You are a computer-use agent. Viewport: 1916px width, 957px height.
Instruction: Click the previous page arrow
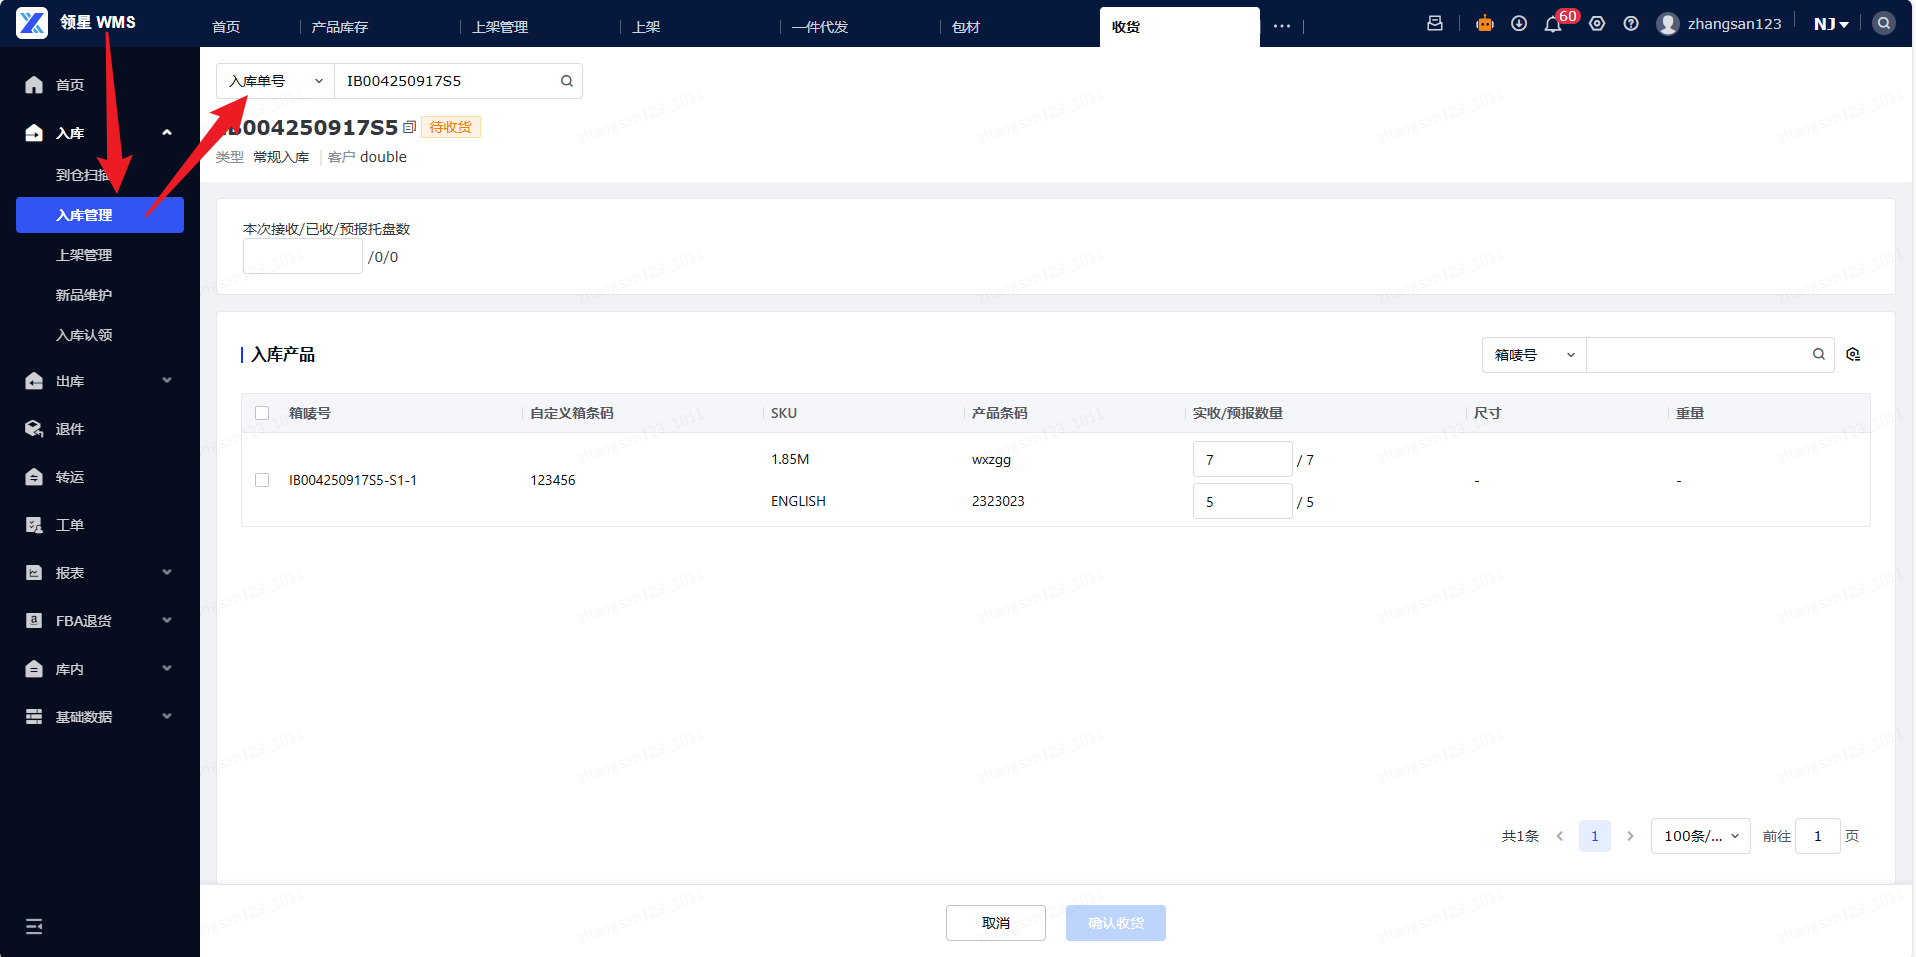point(1560,836)
